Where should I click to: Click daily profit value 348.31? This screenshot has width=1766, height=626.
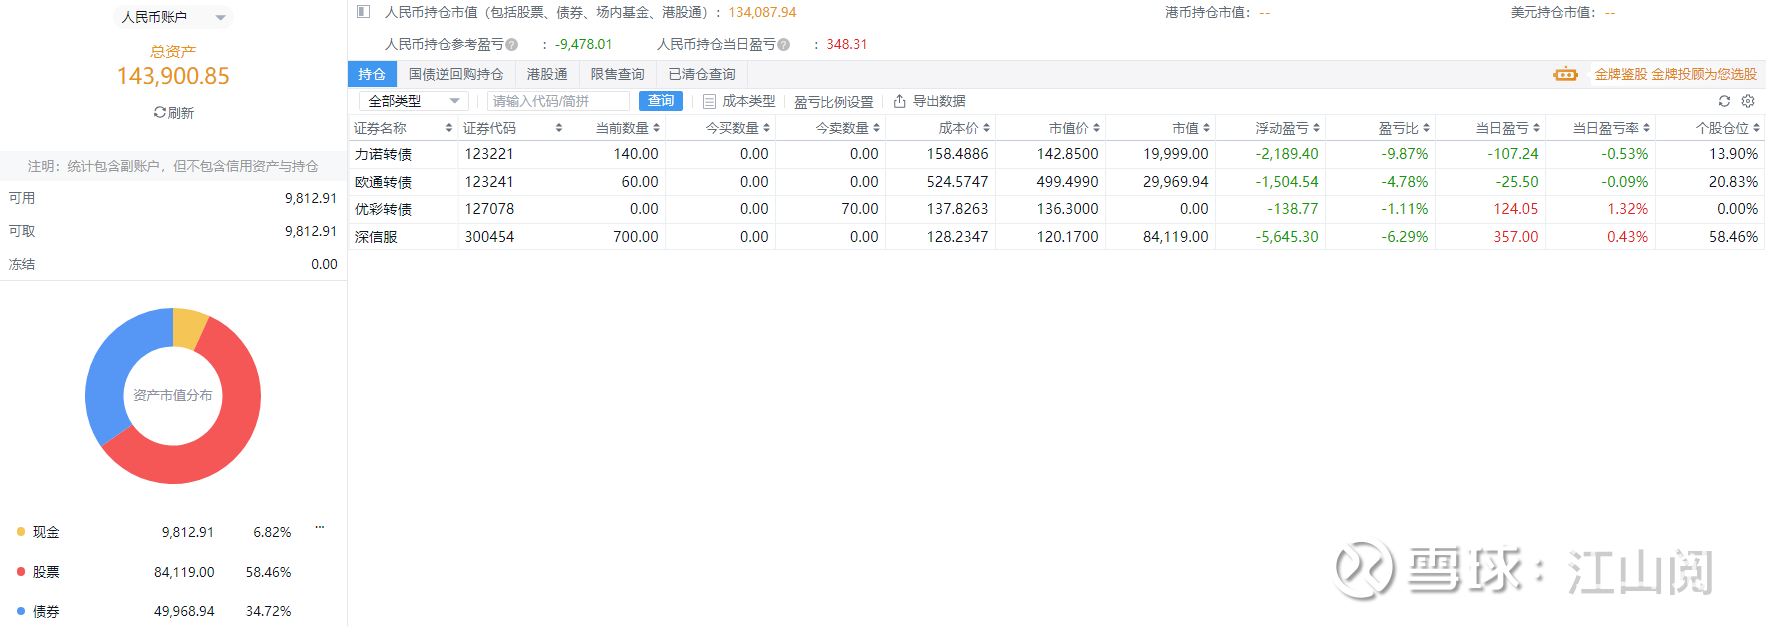click(x=847, y=44)
